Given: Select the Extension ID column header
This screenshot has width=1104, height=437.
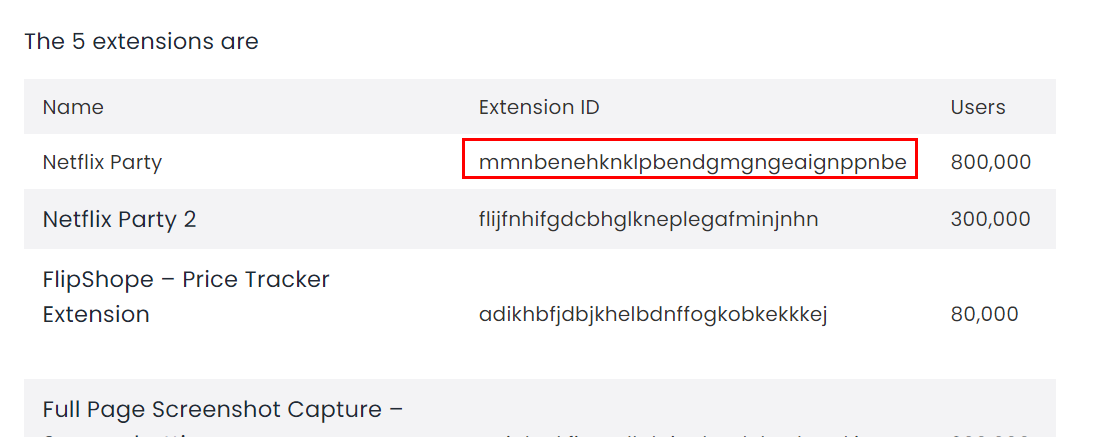Looking at the screenshot, I should [539, 107].
